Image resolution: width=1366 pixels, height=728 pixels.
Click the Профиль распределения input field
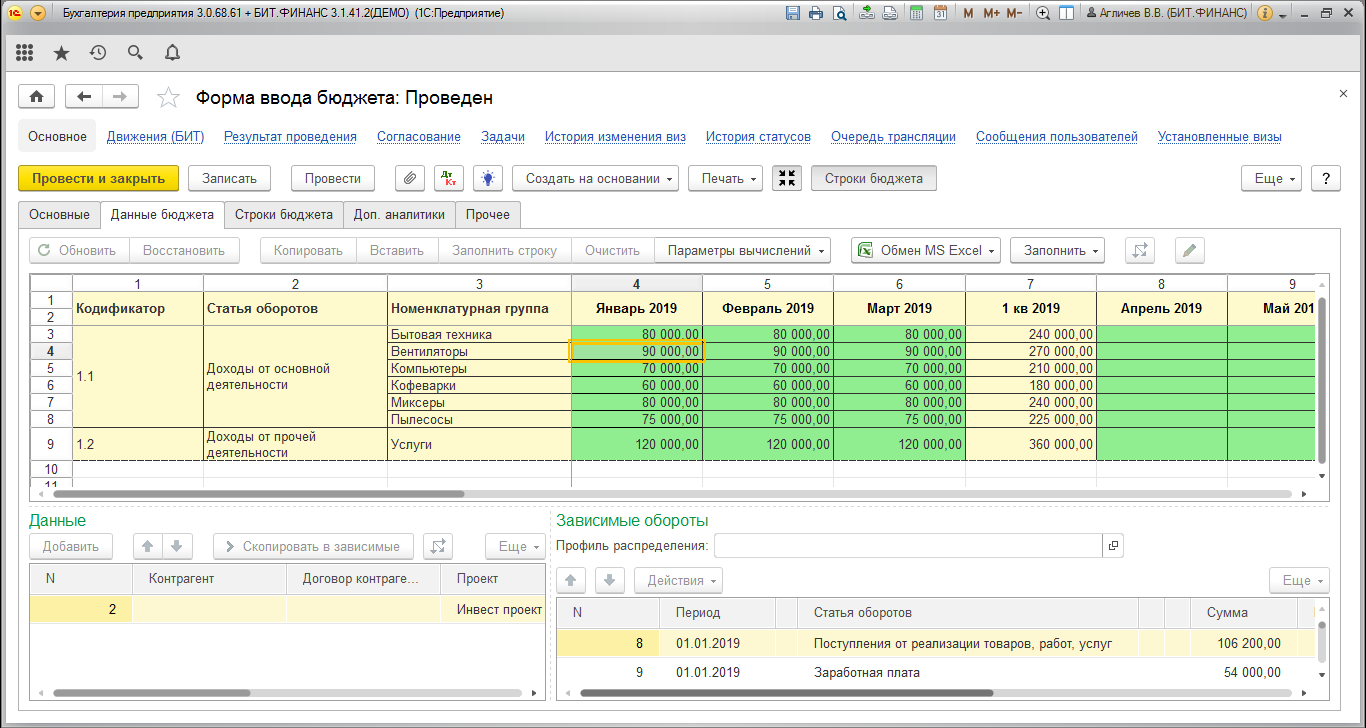(907, 545)
